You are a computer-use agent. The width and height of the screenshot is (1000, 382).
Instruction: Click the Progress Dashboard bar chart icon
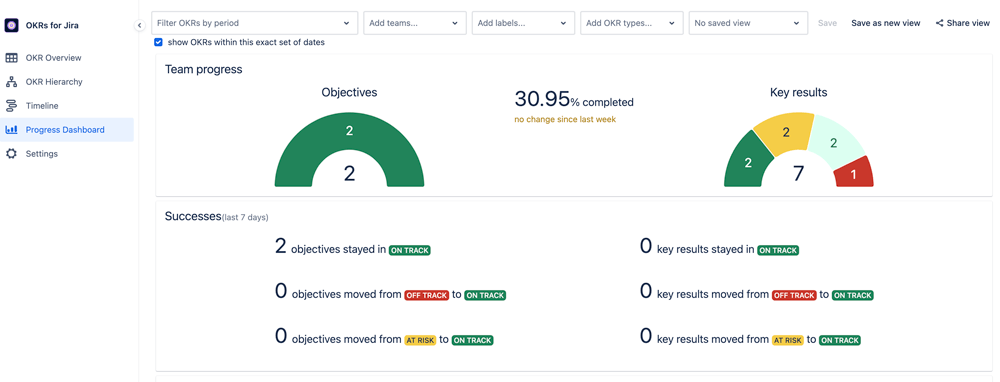click(11, 129)
